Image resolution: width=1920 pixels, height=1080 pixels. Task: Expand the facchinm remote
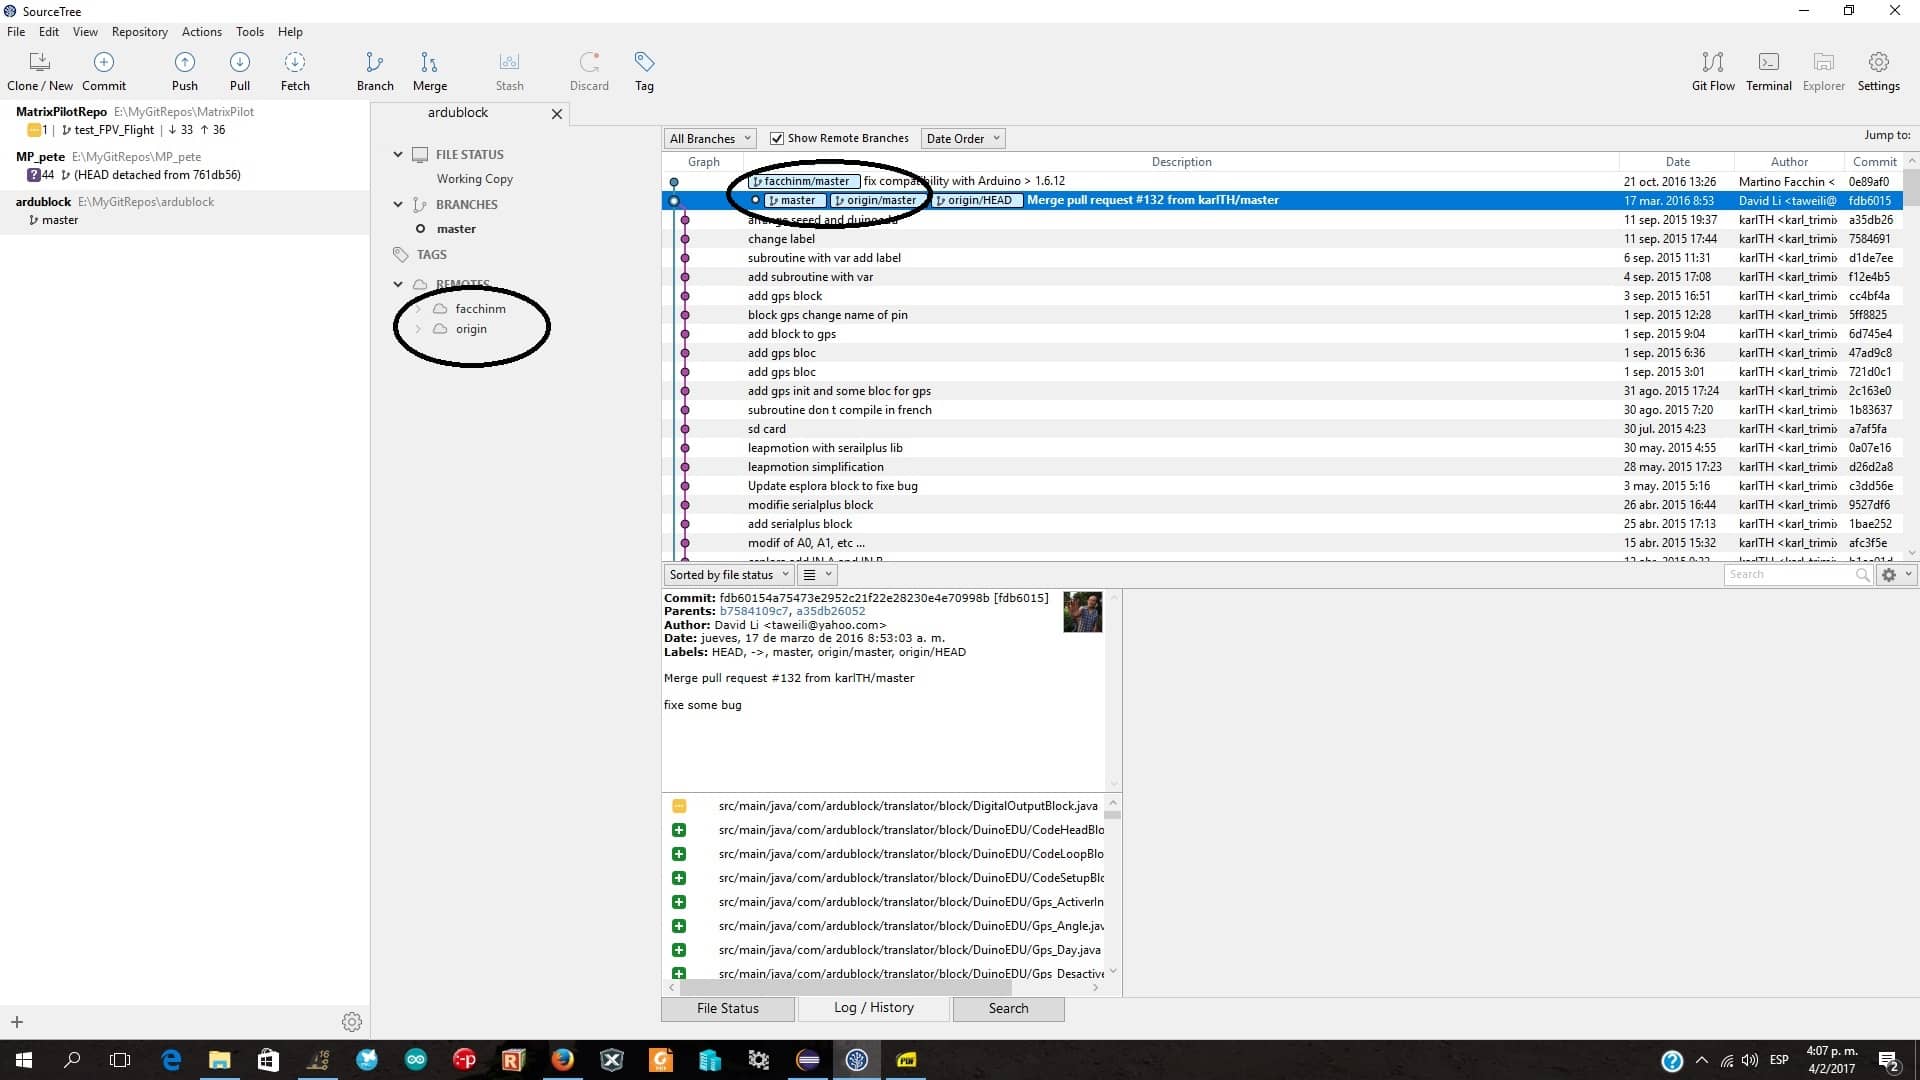click(x=418, y=309)
